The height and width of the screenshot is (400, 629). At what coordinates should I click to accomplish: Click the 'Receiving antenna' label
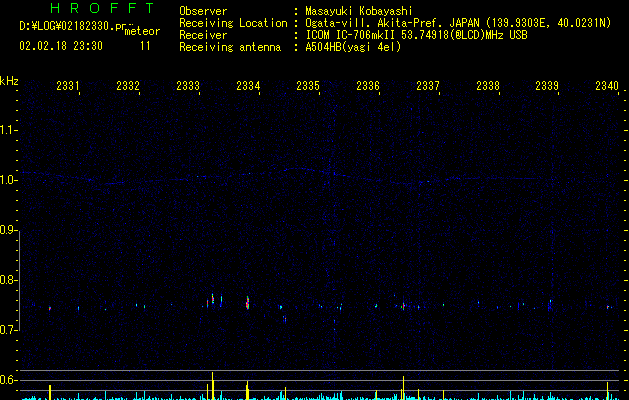click(230, 47)
